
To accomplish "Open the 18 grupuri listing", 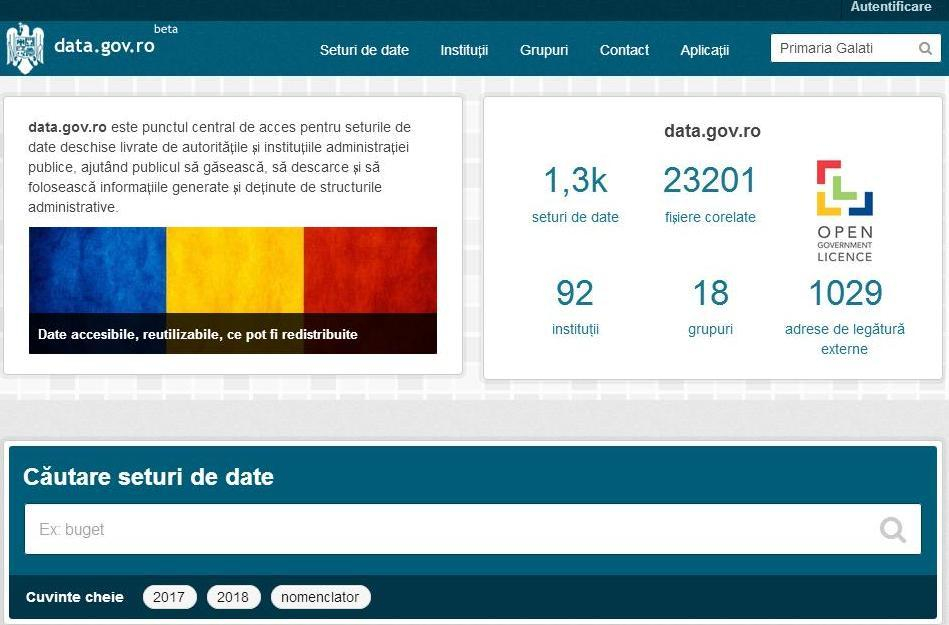I will (710, 293).
